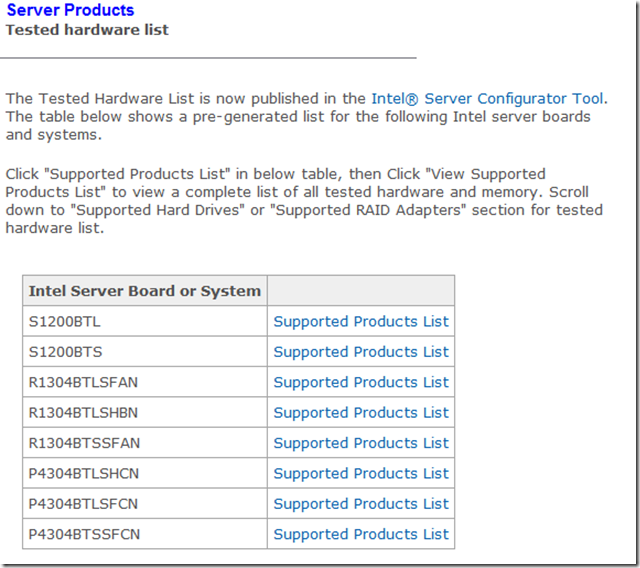Open Supported Products List for P4304BTSSFCN
The image size is (640, 568).
click(361, 534)
